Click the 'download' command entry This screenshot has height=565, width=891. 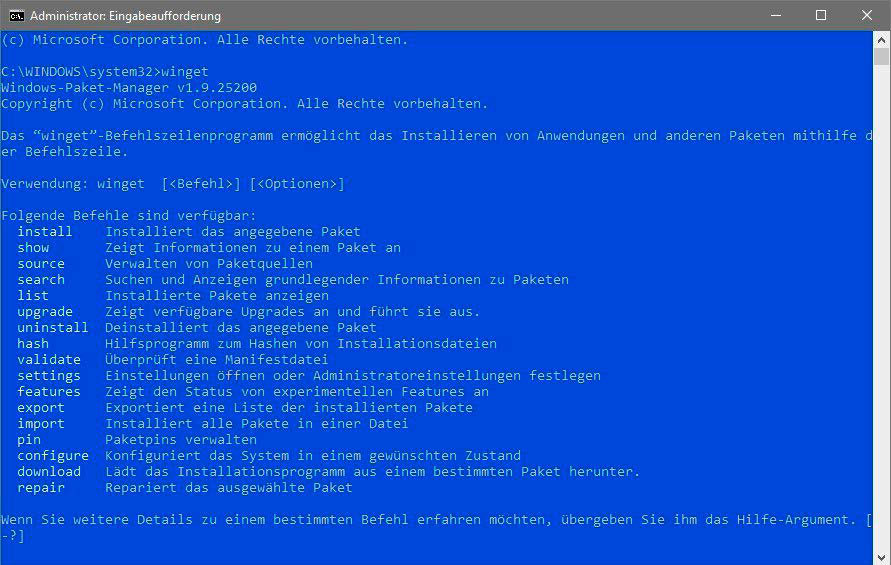point(49,471)
